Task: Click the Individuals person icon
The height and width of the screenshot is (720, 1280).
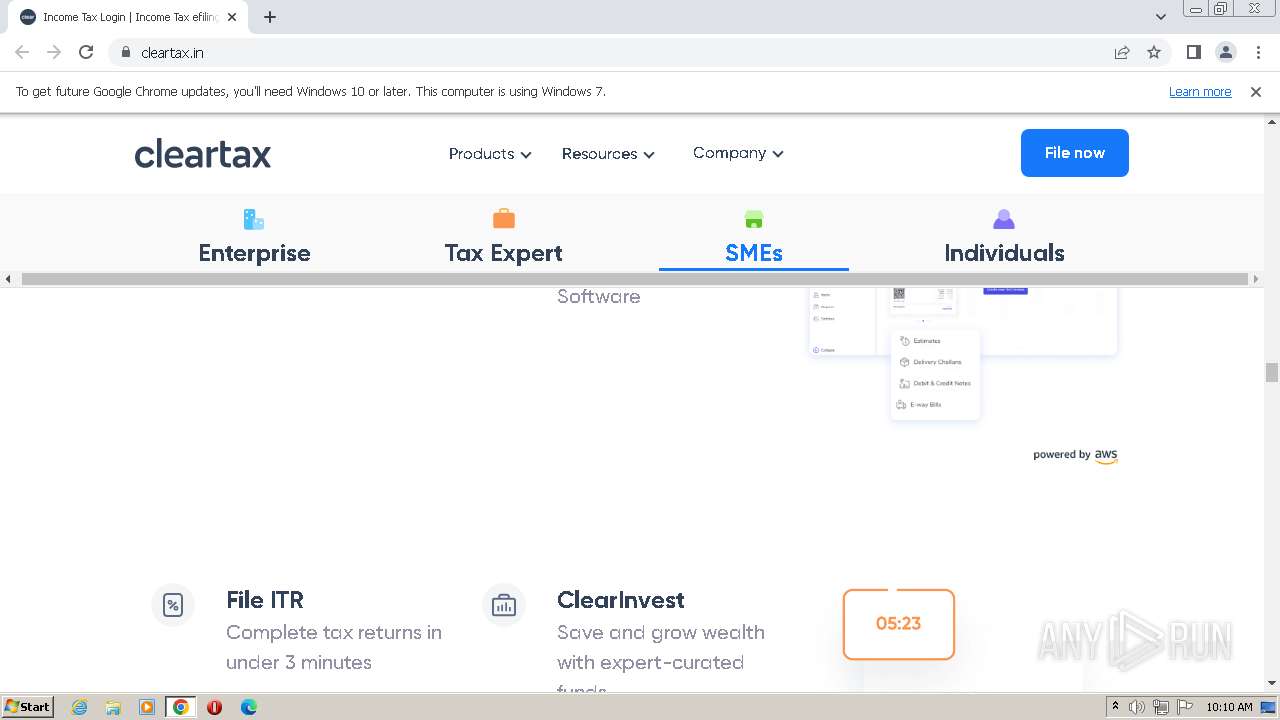Action: [1004, 219]
